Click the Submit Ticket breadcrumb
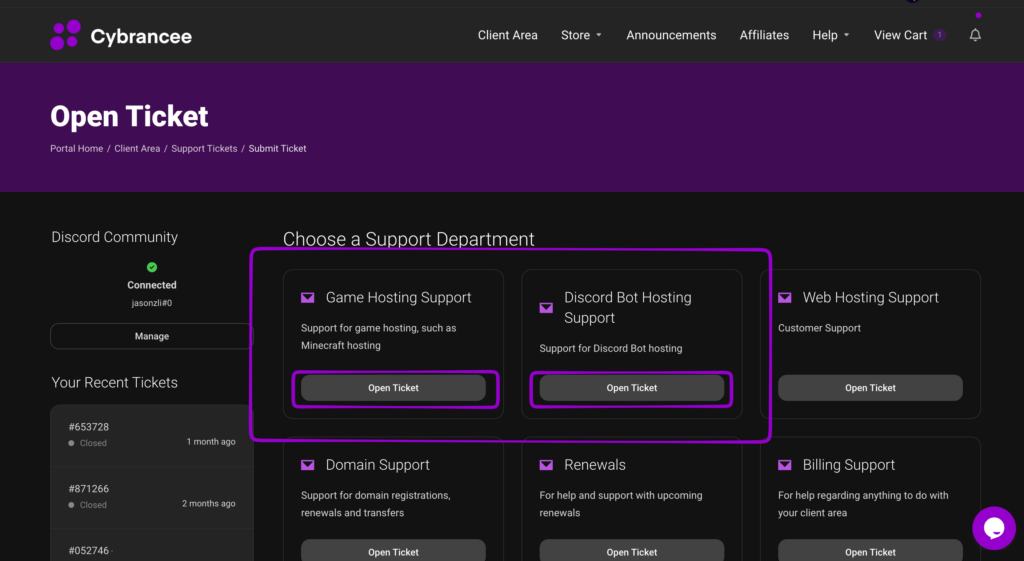Screen dimensions: 1024x561 point(277,149)
